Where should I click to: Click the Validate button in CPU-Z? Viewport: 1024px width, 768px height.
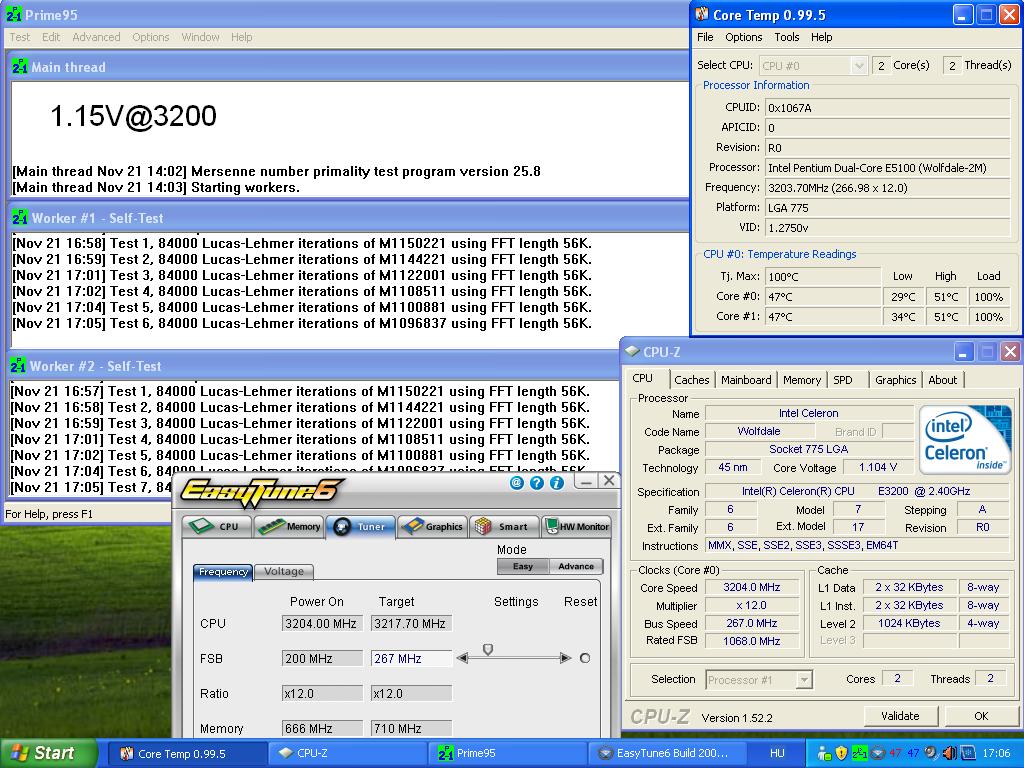pos(900,716)
